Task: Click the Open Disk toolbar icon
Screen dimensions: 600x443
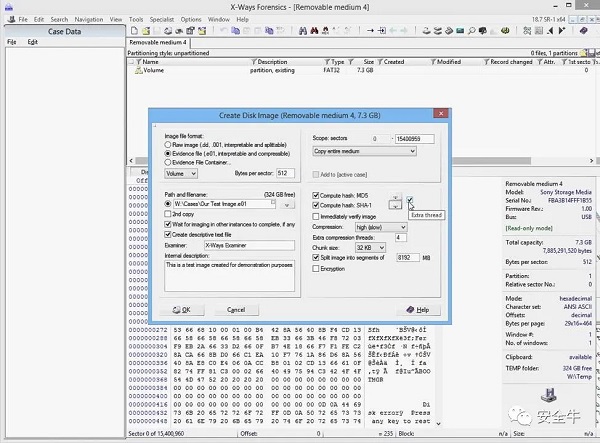Action: [x=426, y=31]
